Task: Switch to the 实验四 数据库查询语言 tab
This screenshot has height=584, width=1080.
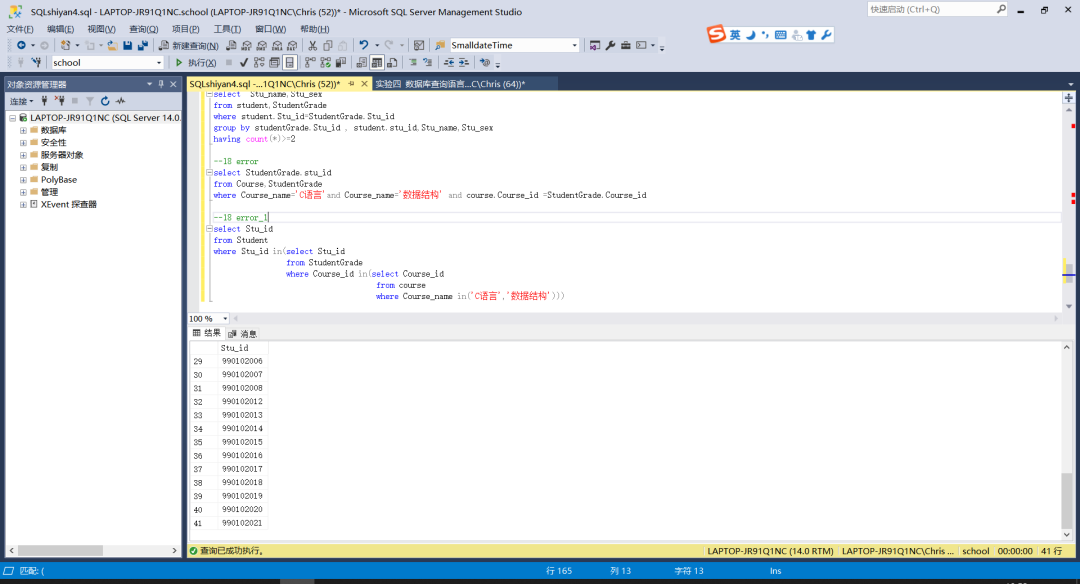Action: click(450, 84)
